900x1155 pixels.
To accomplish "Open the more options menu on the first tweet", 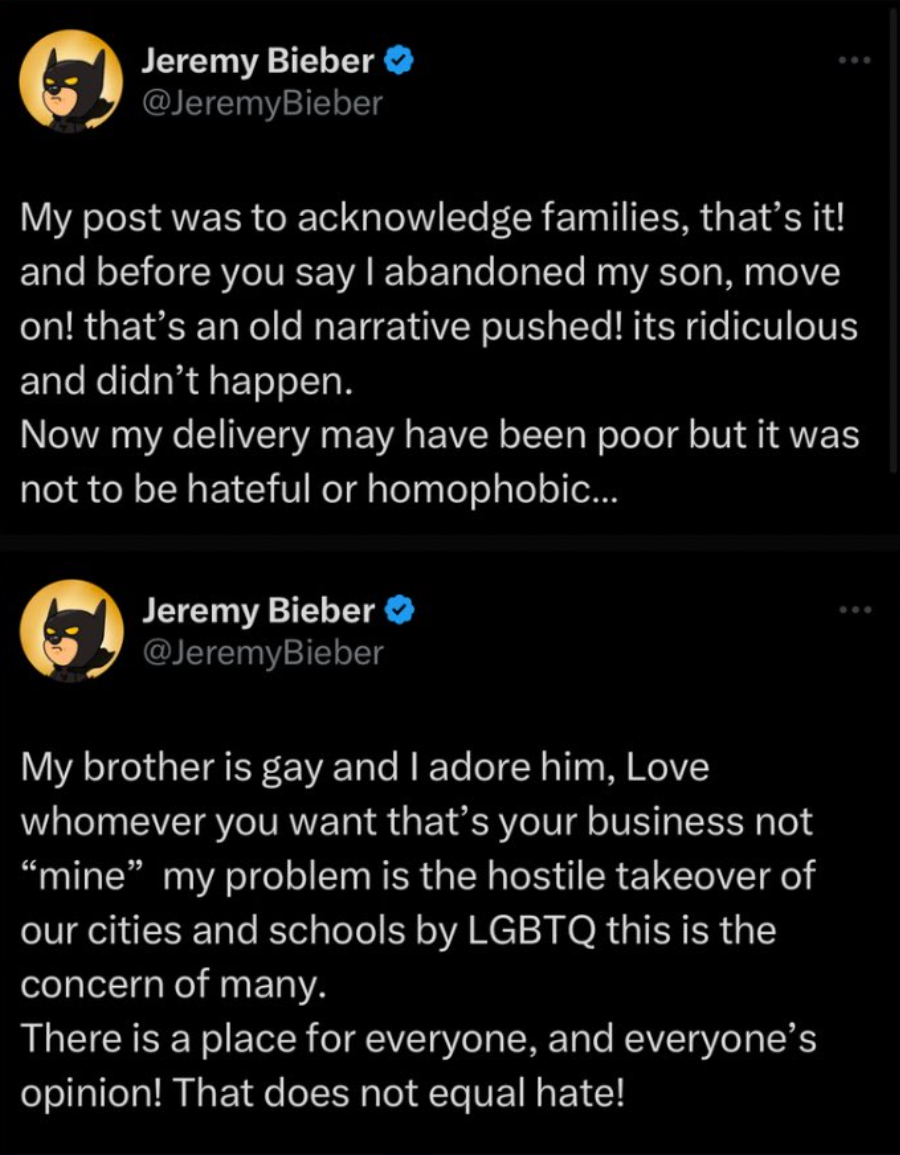I will (x=855, y=61).
